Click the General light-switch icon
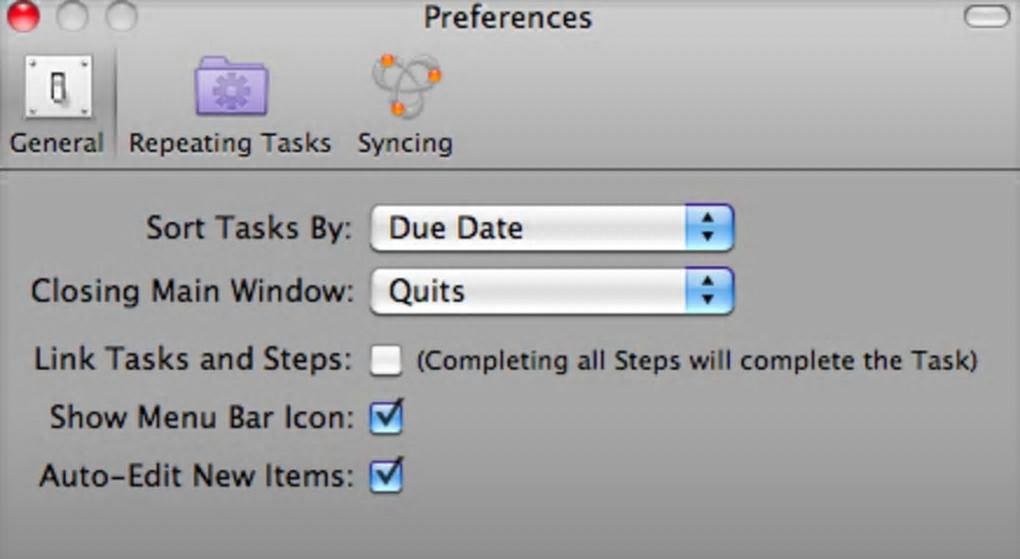 58,87
